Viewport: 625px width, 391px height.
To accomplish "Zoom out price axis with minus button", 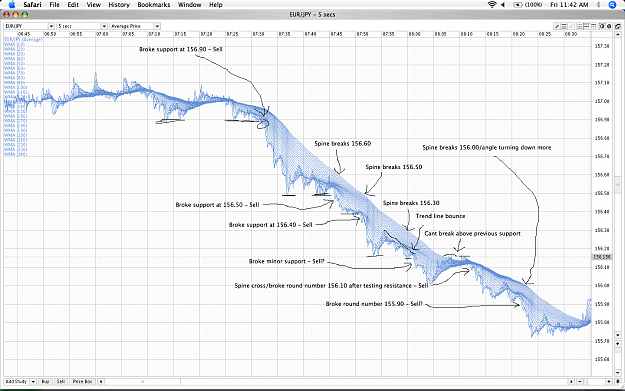I will [618, 372].
